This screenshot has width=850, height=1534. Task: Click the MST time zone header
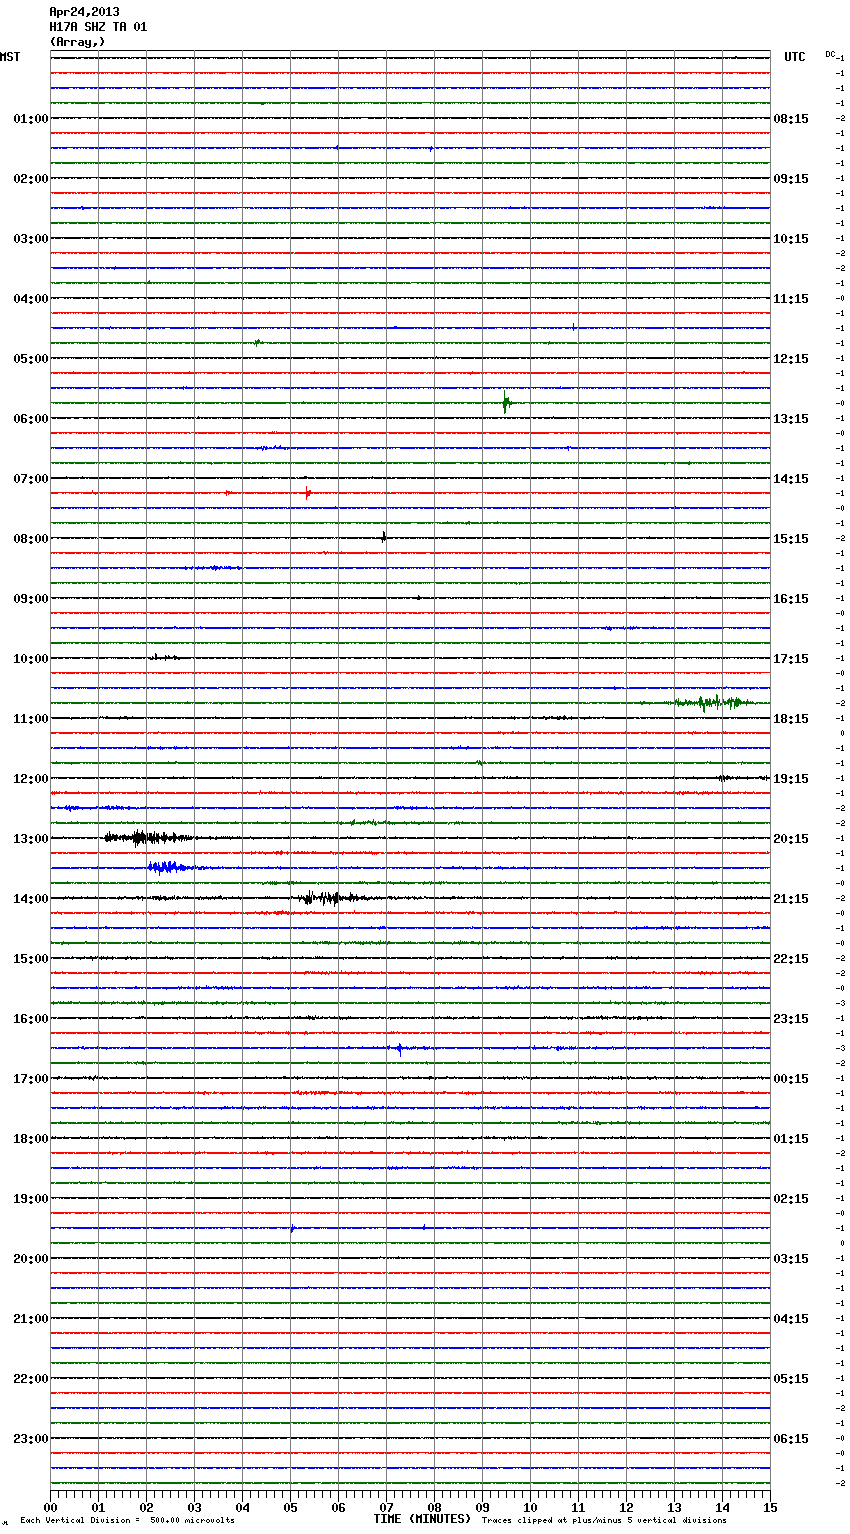[10, 57]
